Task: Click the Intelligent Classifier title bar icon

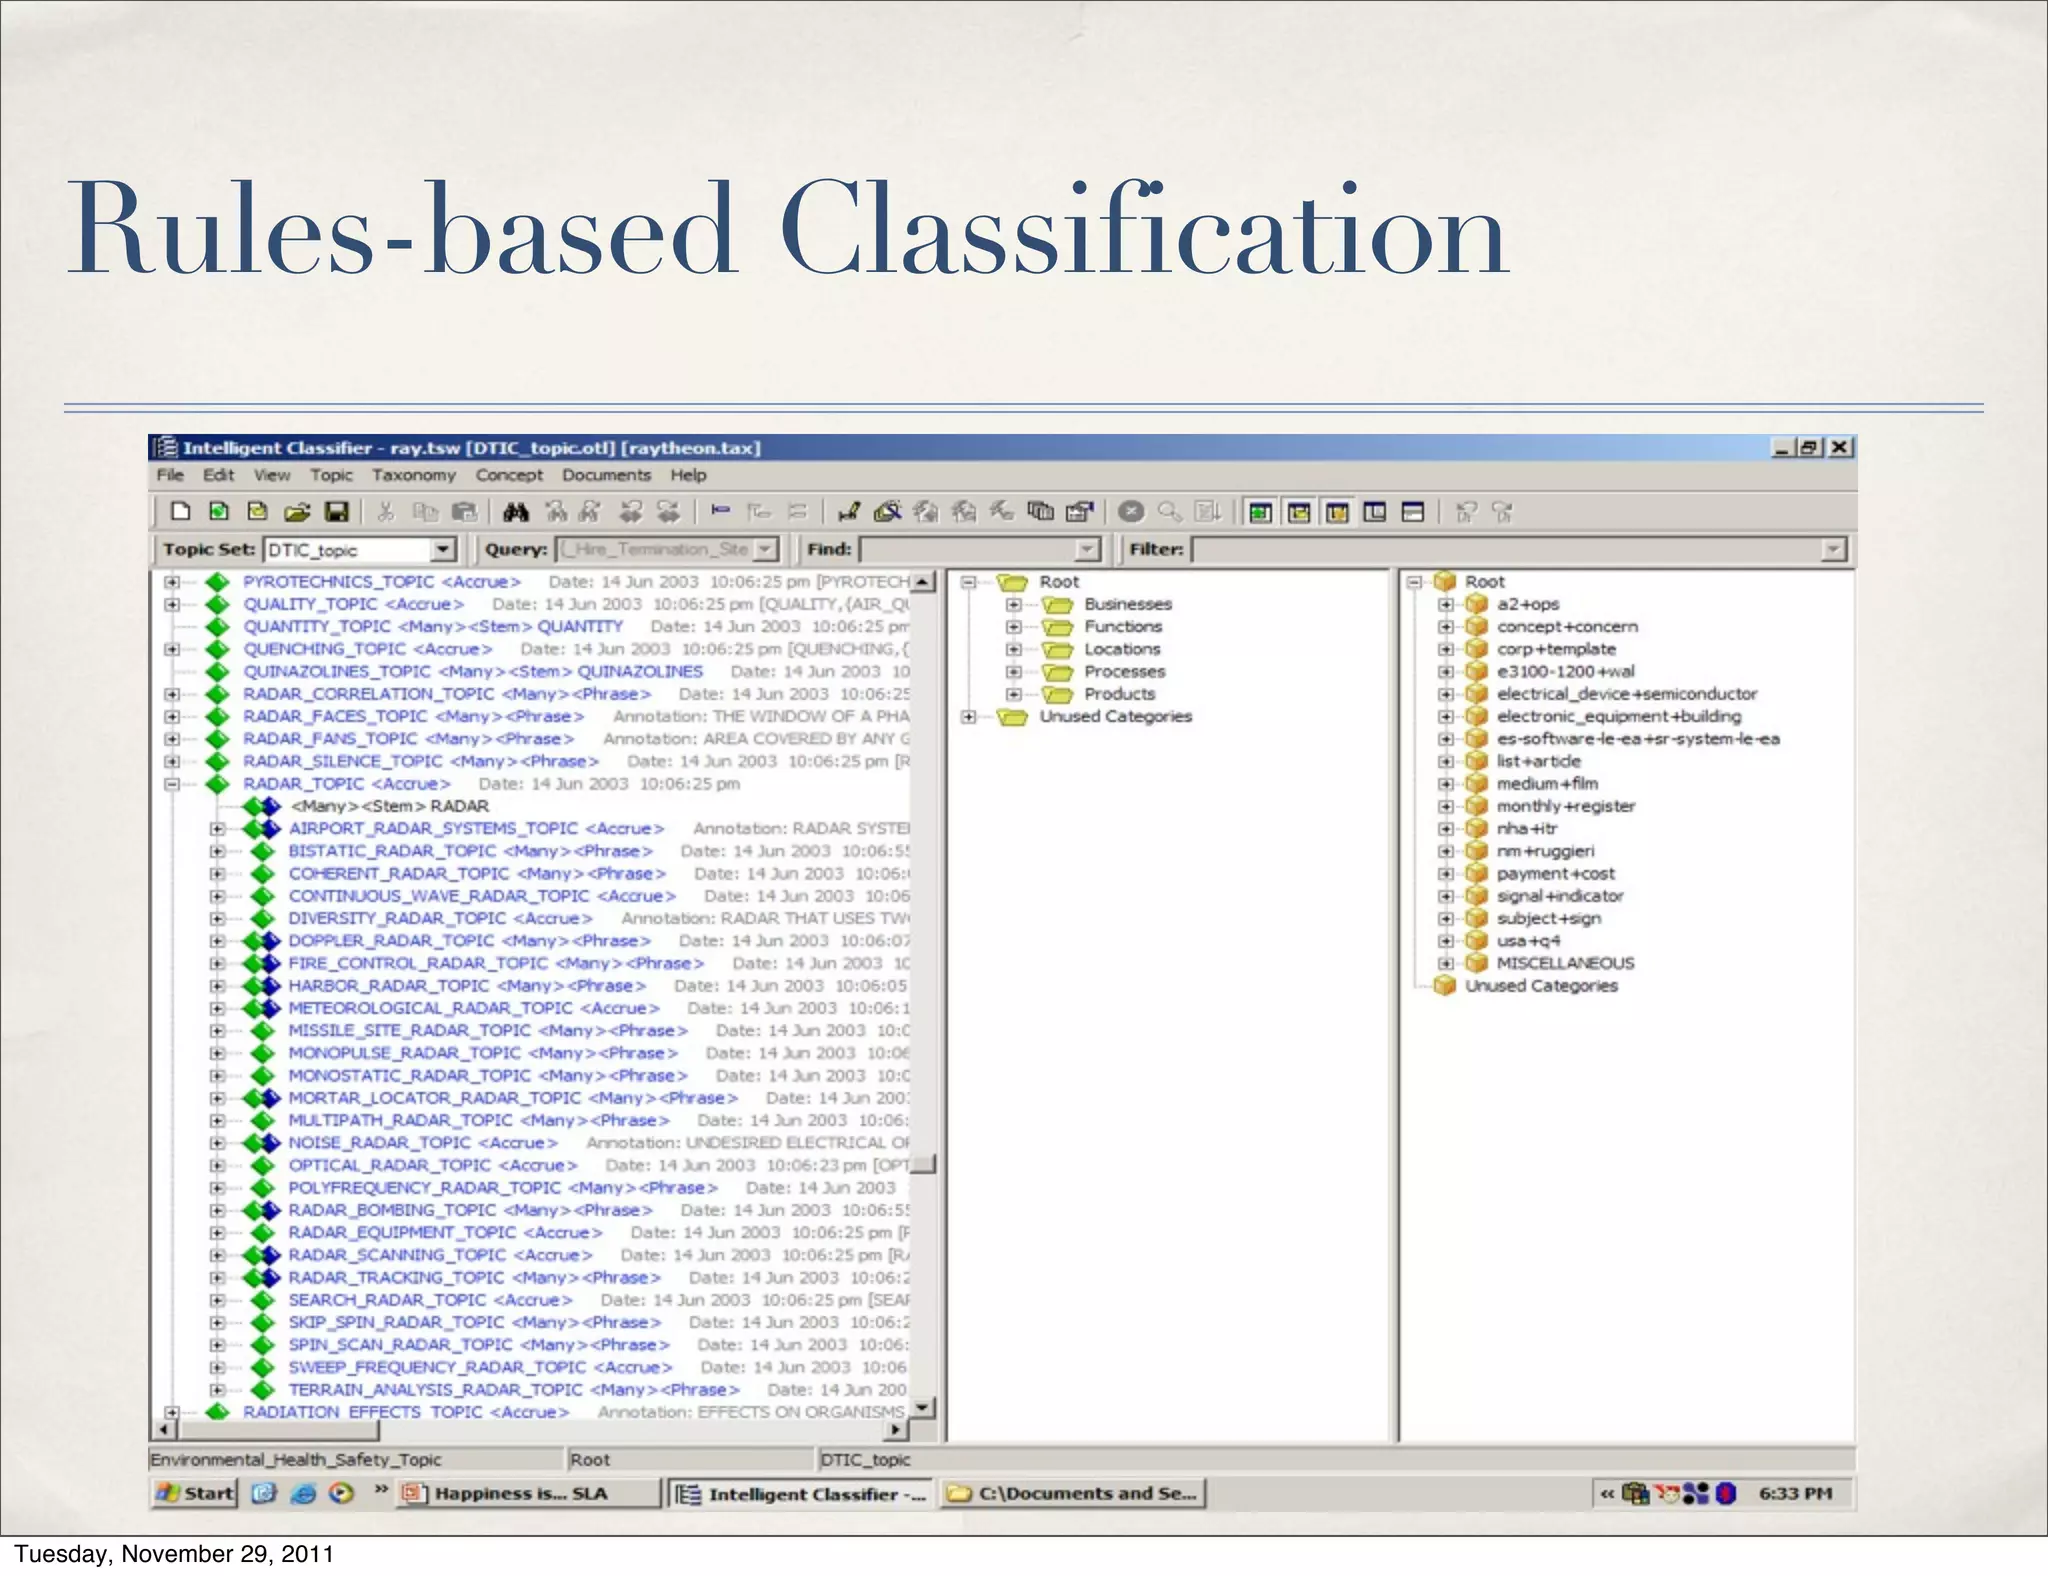Action: pyautogui.click(x=166, y=447)
